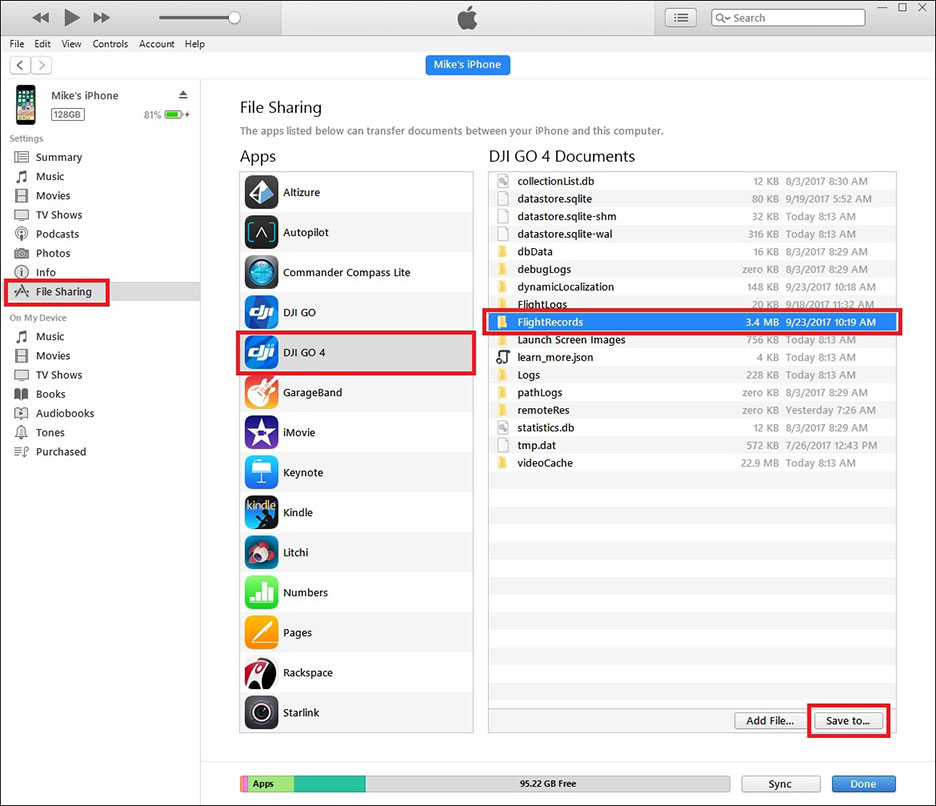Open Audiobooks under On My Device
The image size is (936, 806).
(64, 413)
